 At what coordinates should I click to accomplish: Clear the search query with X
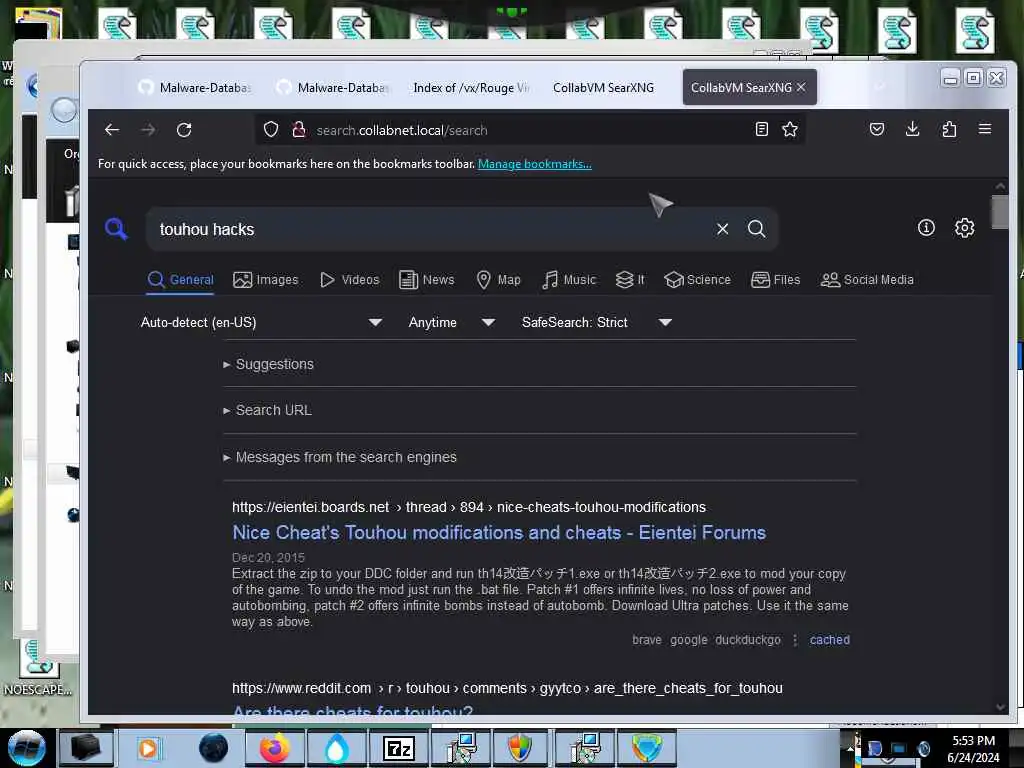(x=722, y=229)
